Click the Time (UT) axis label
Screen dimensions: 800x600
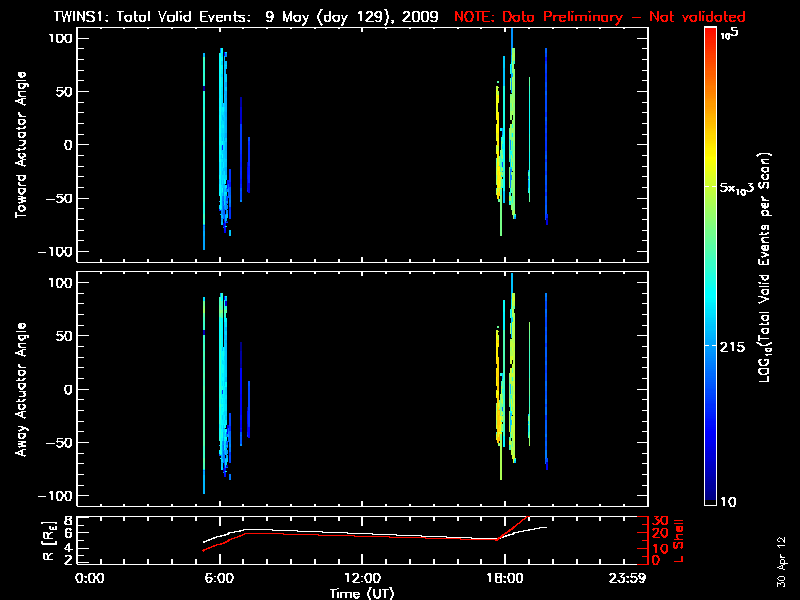[363, 593]
